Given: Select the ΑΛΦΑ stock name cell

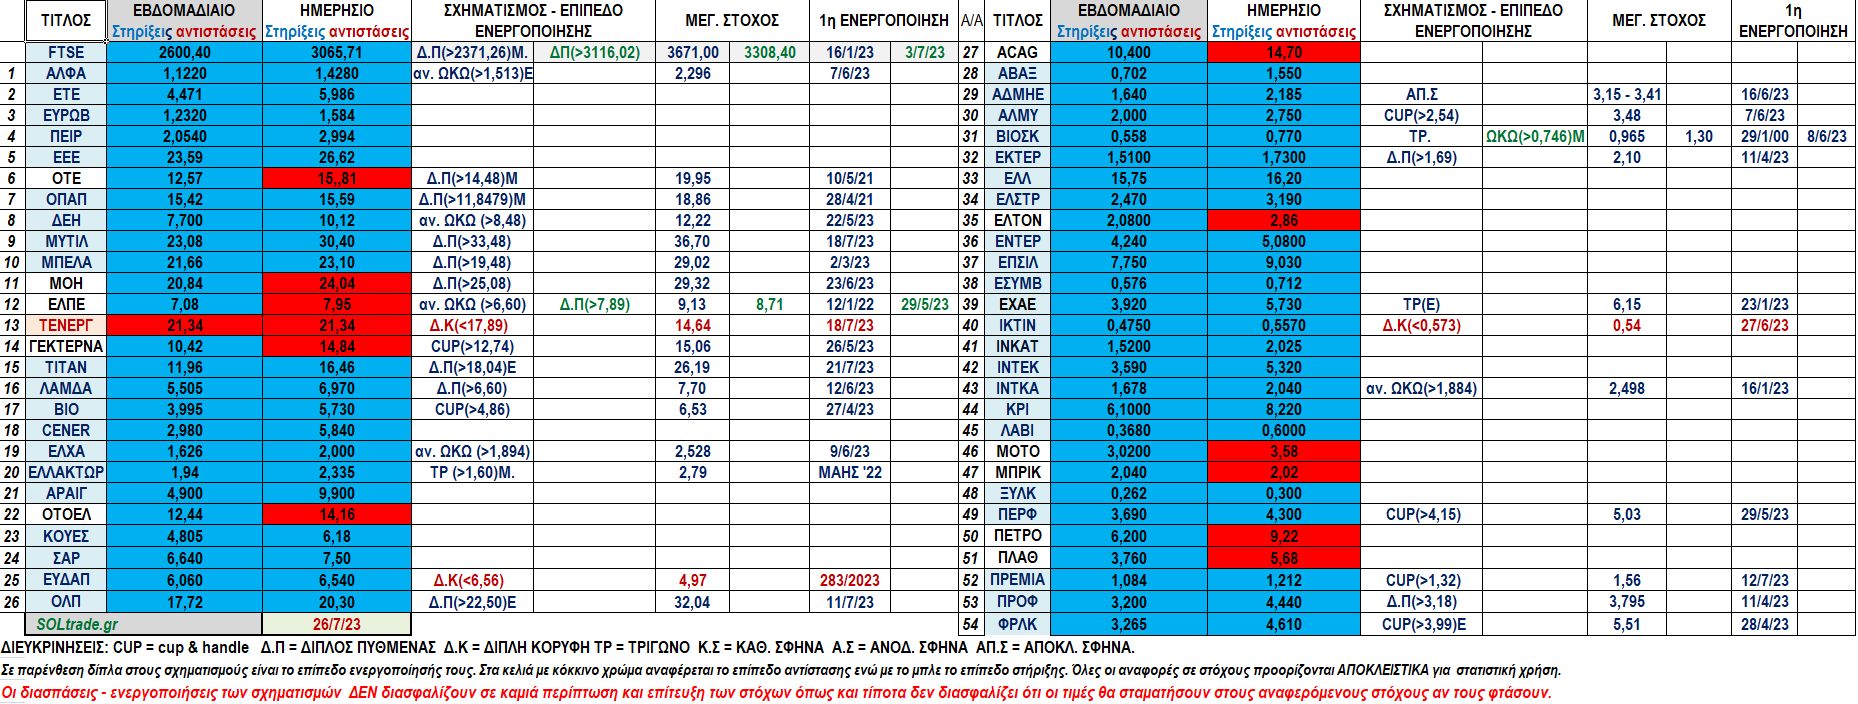Looking at the screenshot, I should point(66,73).
